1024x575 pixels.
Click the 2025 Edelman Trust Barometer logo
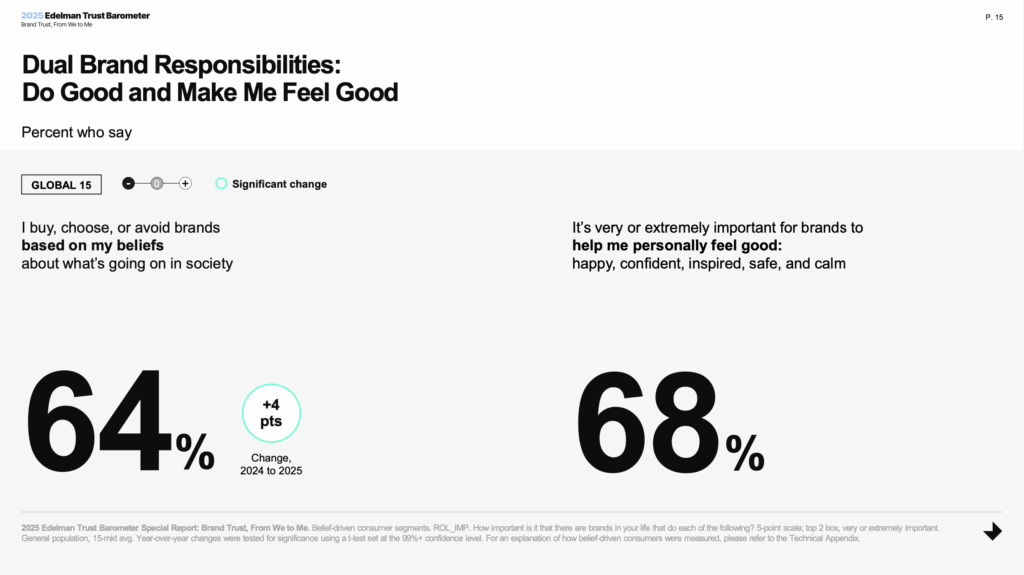(x=85, y=15)
